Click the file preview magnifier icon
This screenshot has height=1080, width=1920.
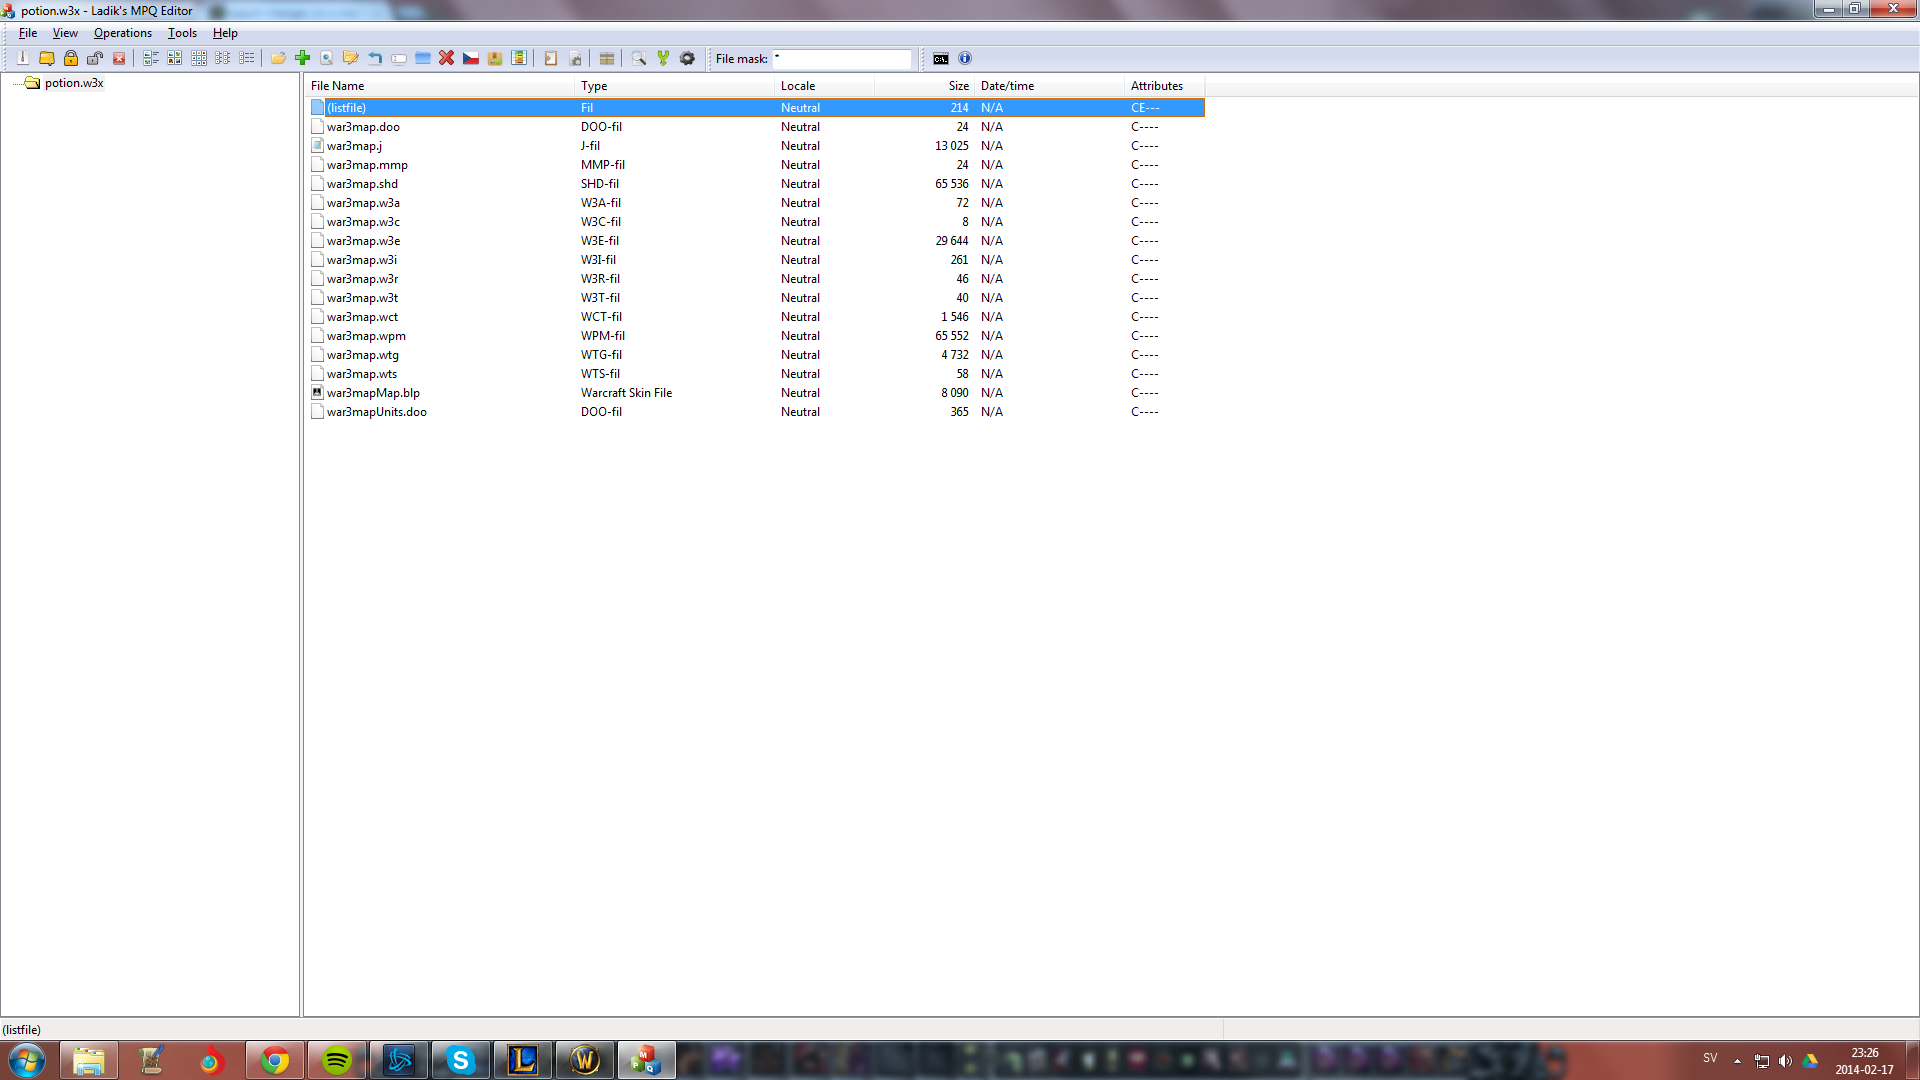[x=327, y=58]
